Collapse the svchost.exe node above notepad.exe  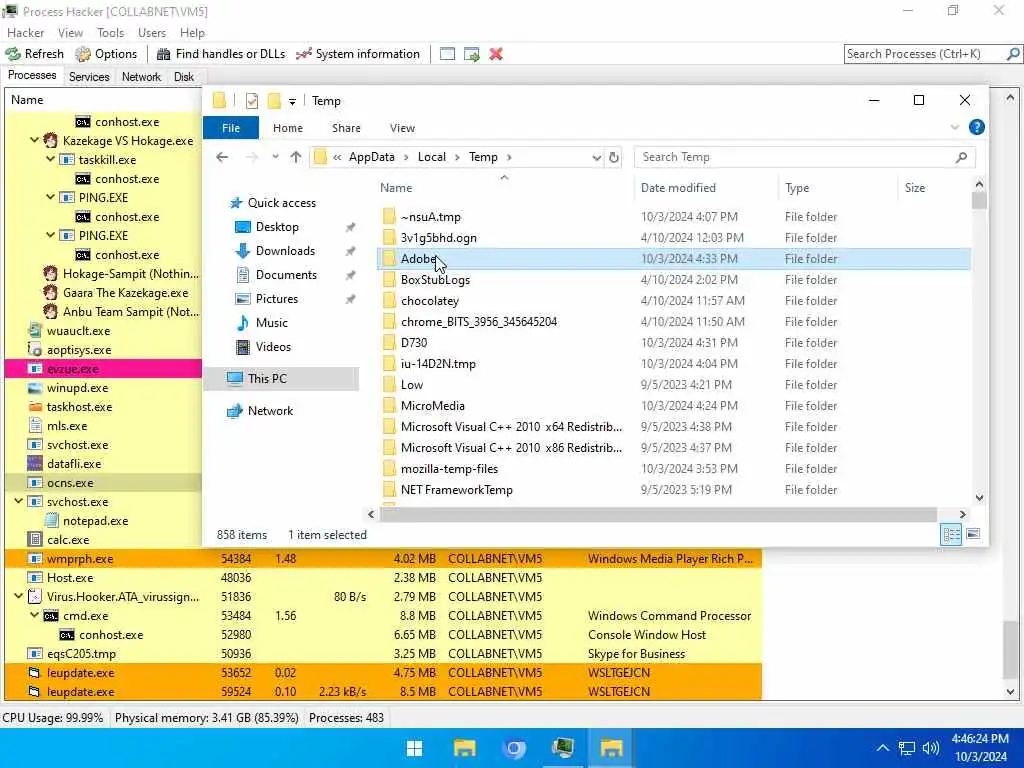point(18,502)
